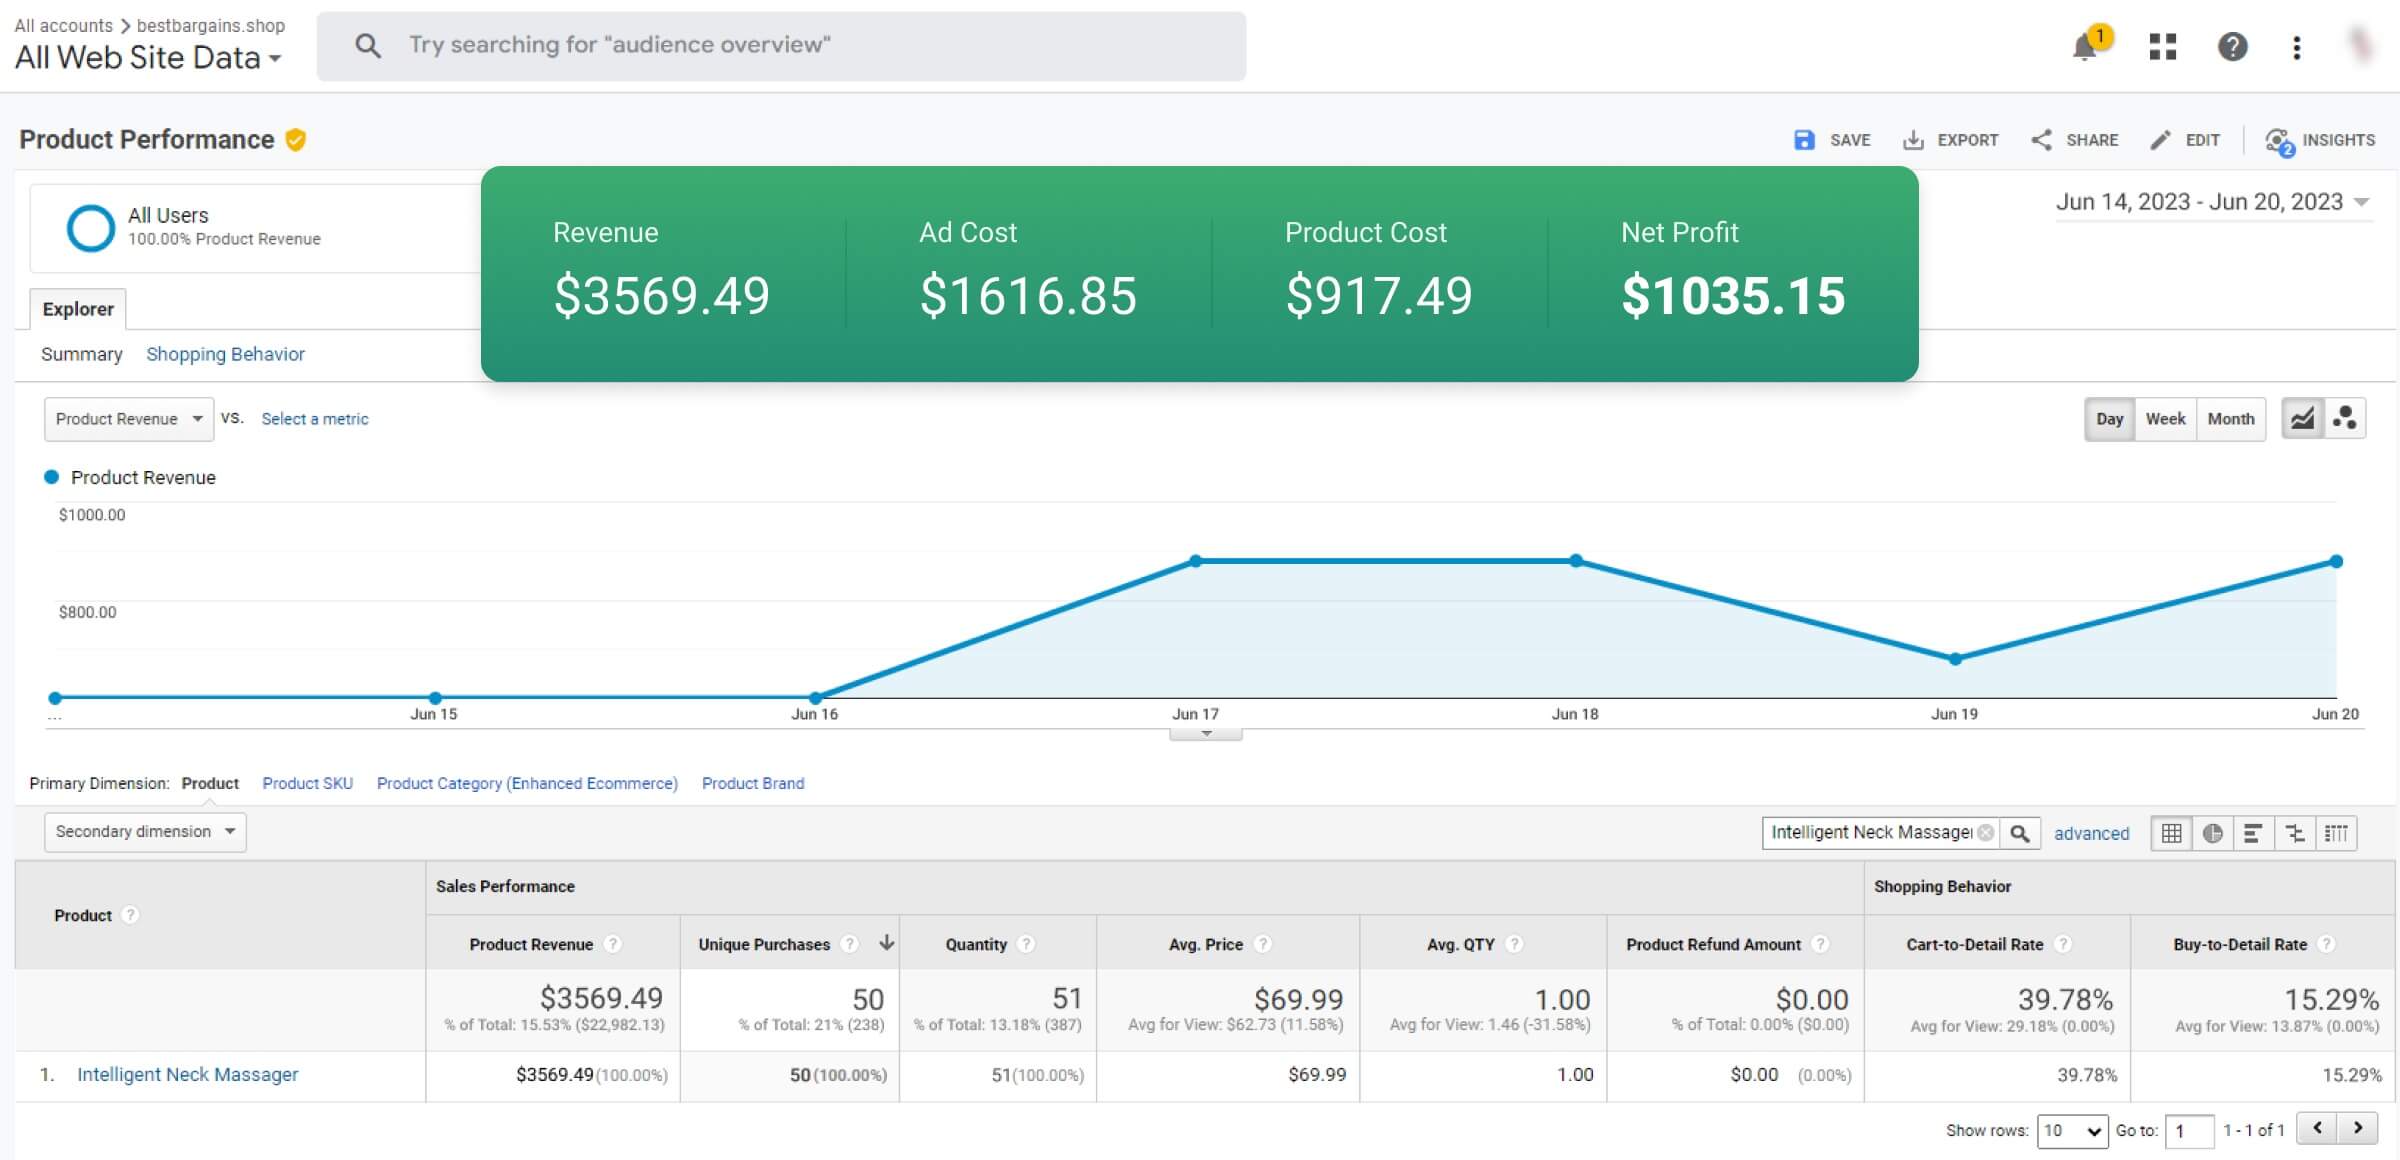Click the search magnifier beside product filter
This screenshot has width=2400, height=1160.
tap(2020, 833)
